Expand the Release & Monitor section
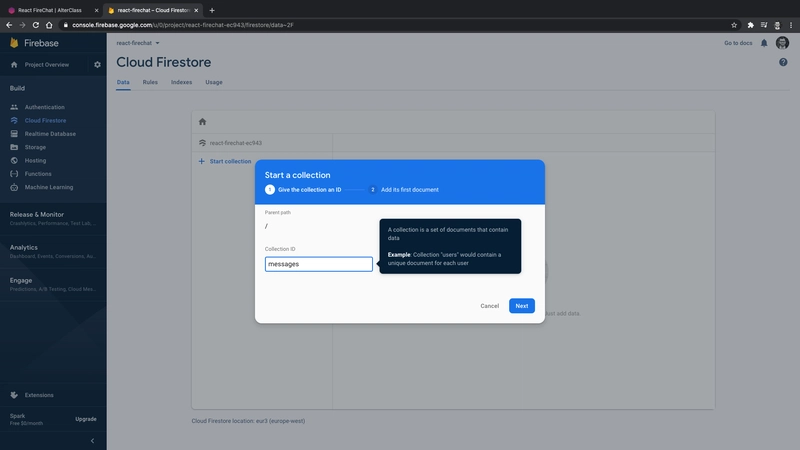Screen dimensions: 800x450 [x=53, y=218]
